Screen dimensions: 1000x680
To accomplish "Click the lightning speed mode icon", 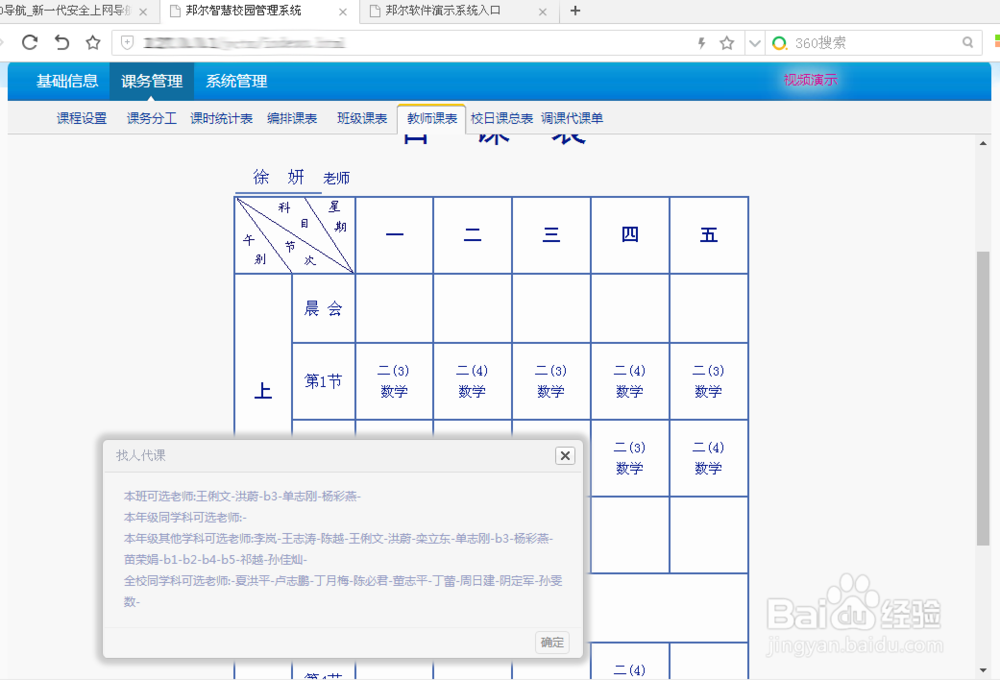I will coord(702,43).
